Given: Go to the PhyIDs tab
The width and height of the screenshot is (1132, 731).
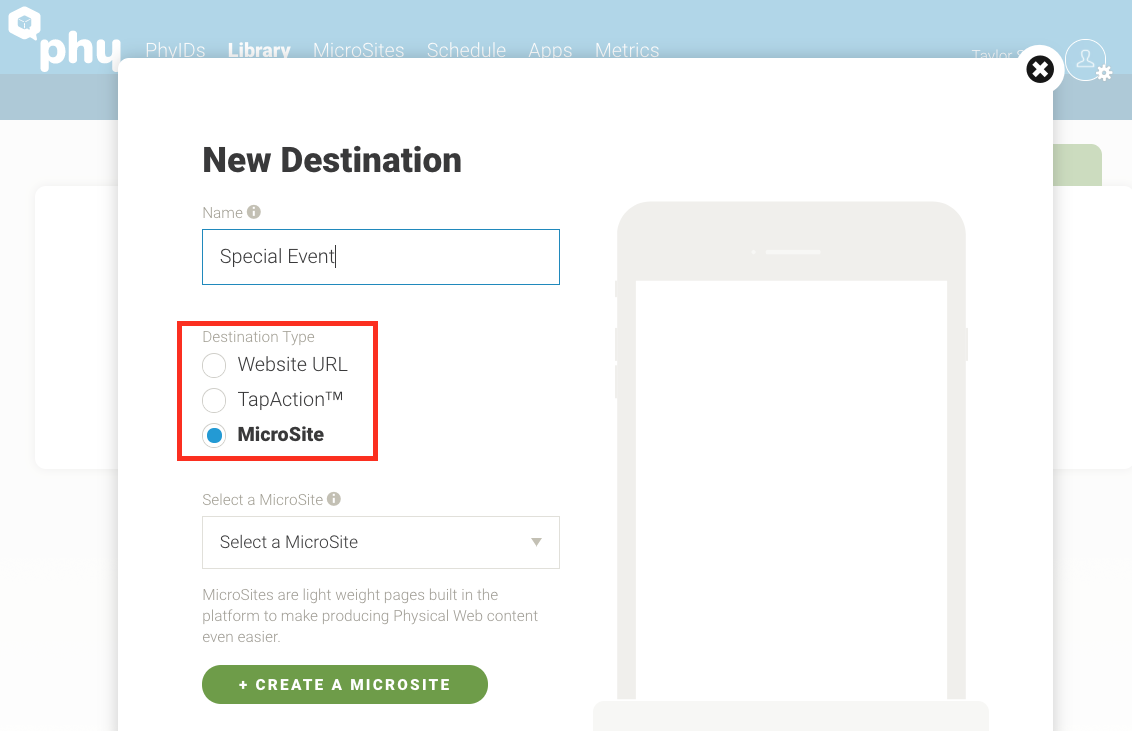Looking at the screenshot, I should (x=175, y=50).
